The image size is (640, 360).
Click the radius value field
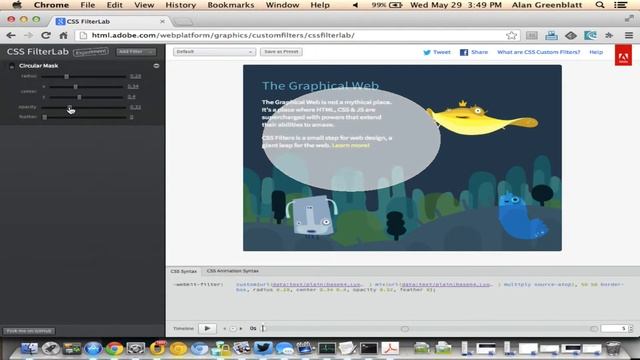136,76
